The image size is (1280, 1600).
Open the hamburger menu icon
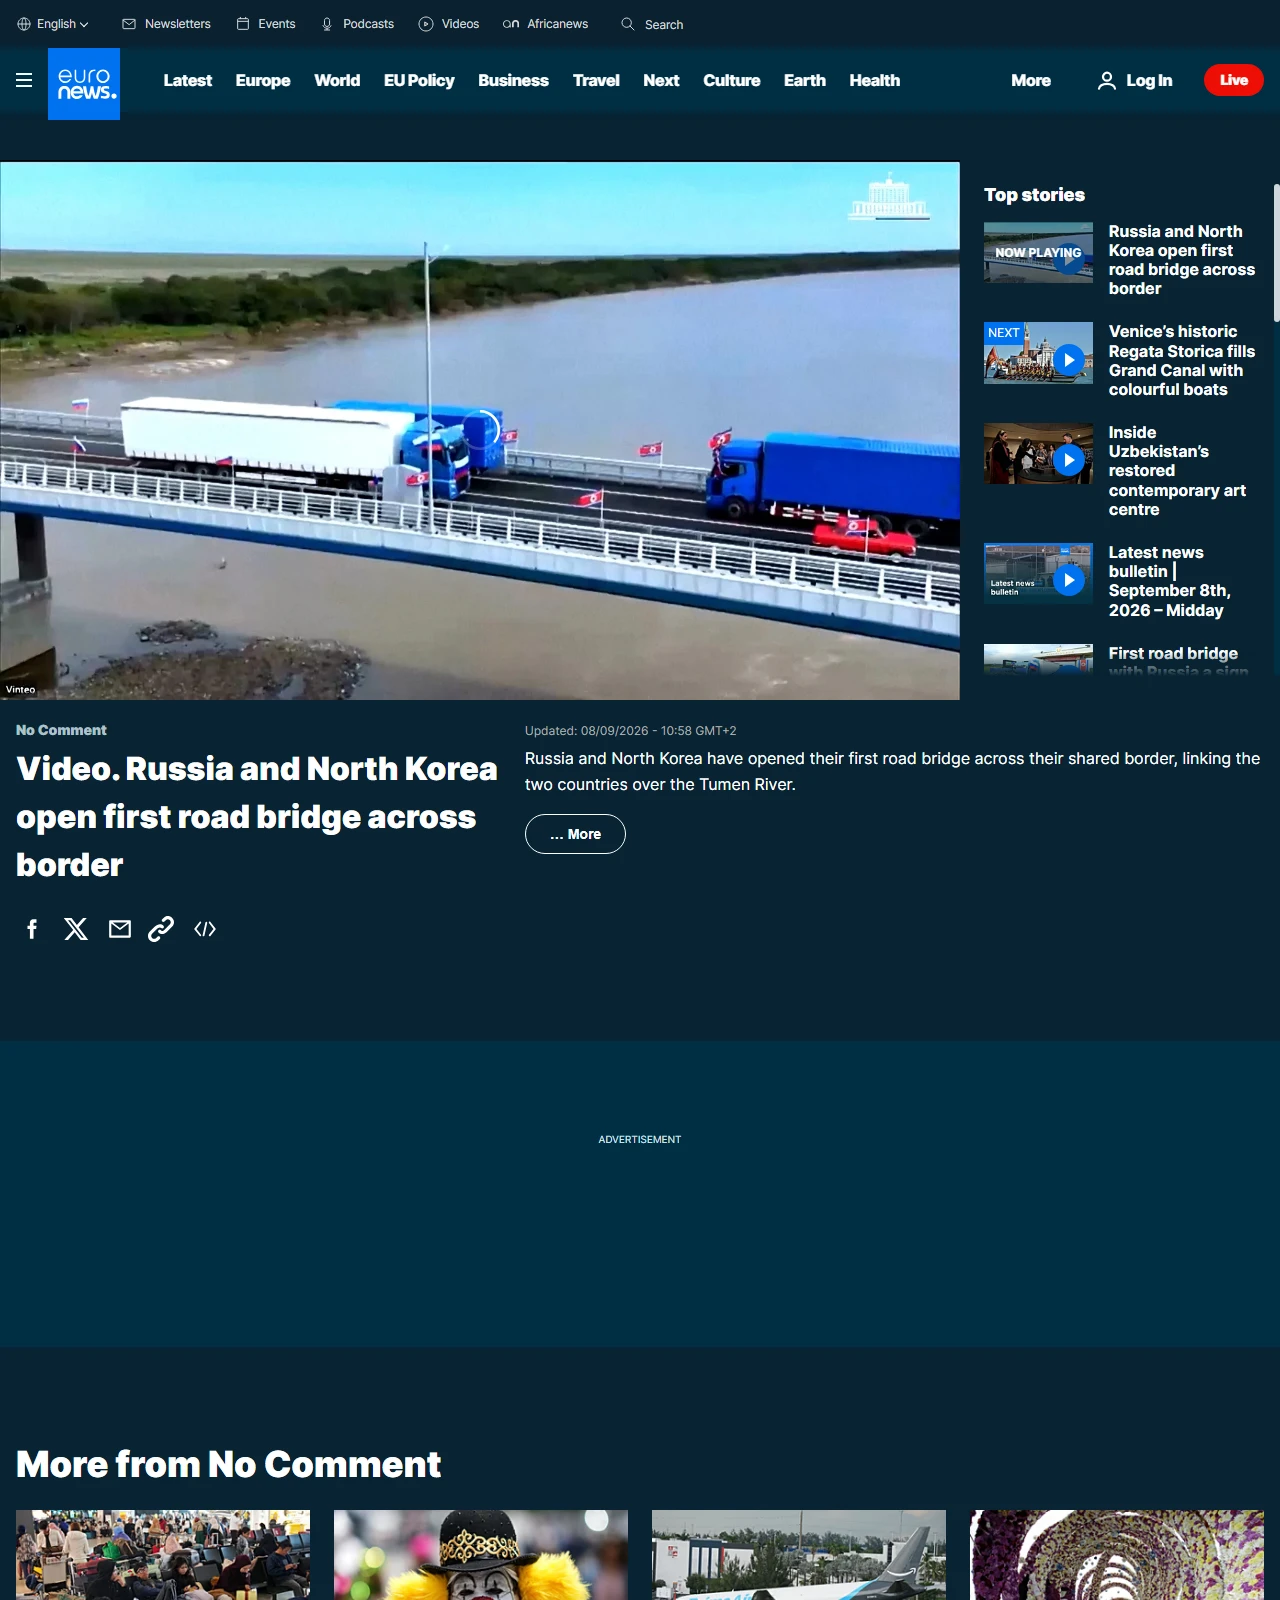click(x=24, y=80)
